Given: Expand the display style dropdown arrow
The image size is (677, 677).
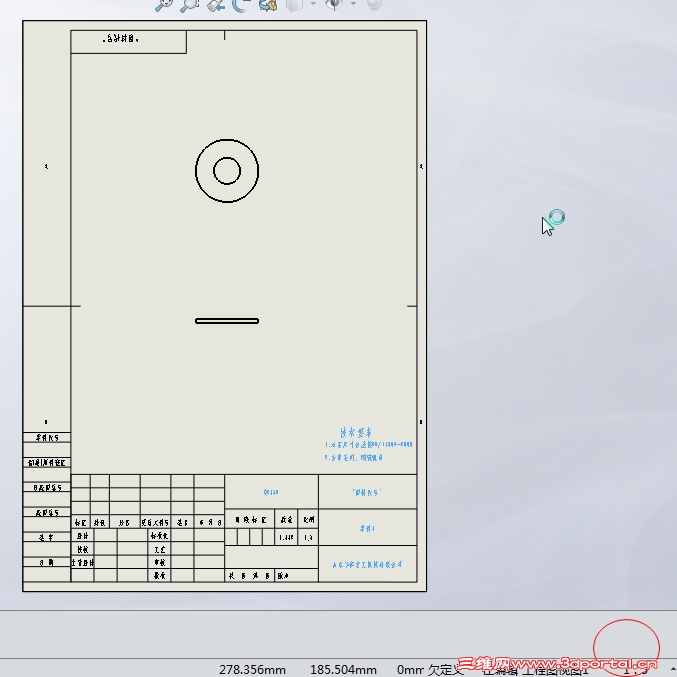Looking at the screenshot, I should pos(313,3).
